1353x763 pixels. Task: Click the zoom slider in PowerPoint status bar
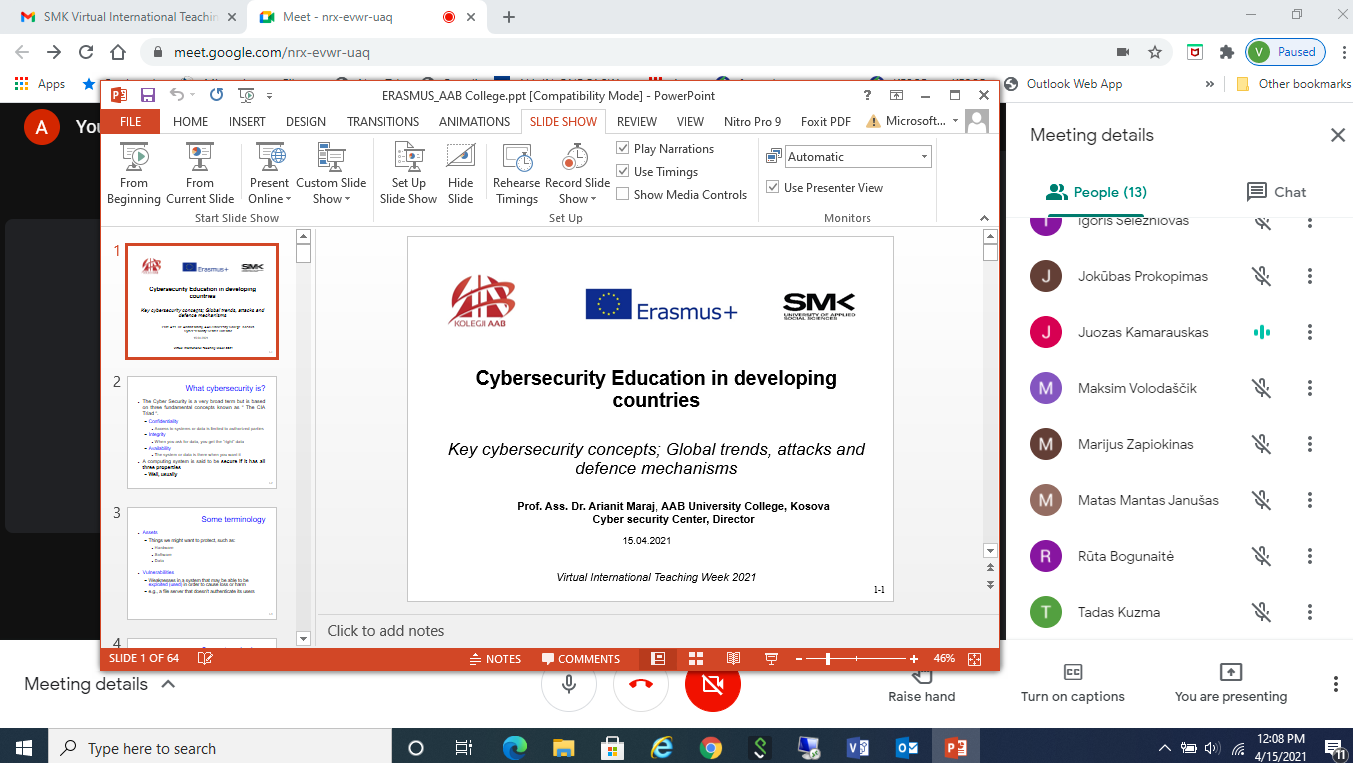tap(828, 659)
